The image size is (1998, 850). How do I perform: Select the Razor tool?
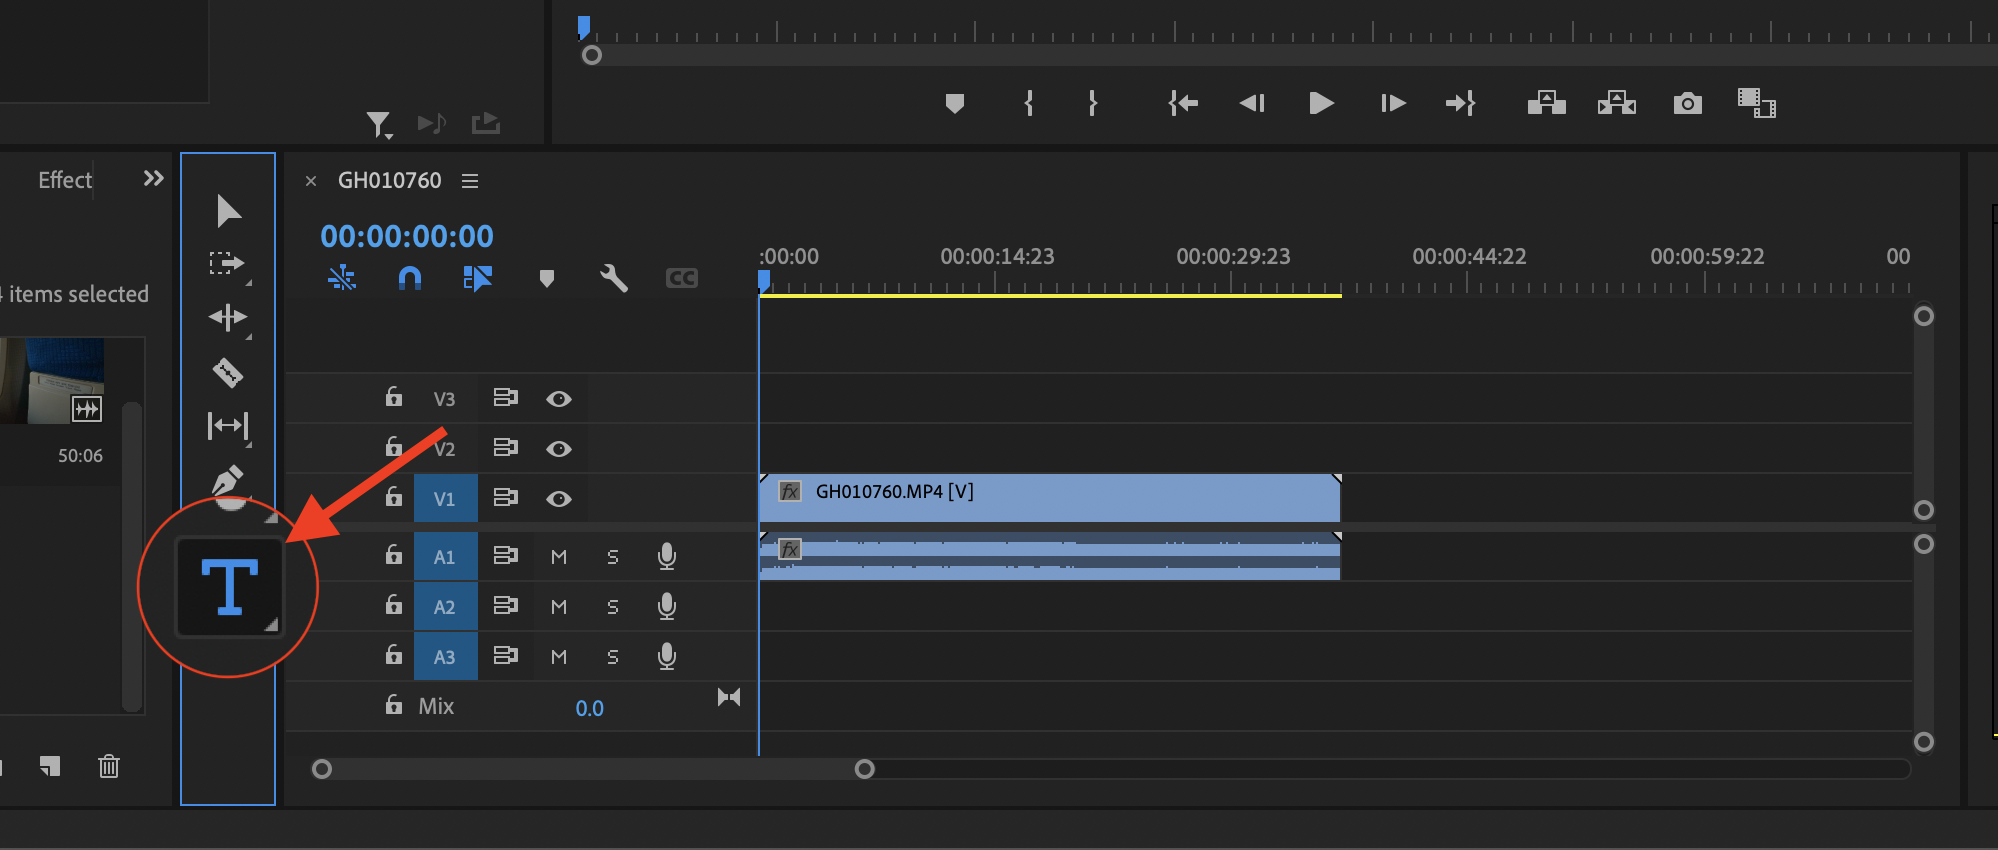(228, 372)
